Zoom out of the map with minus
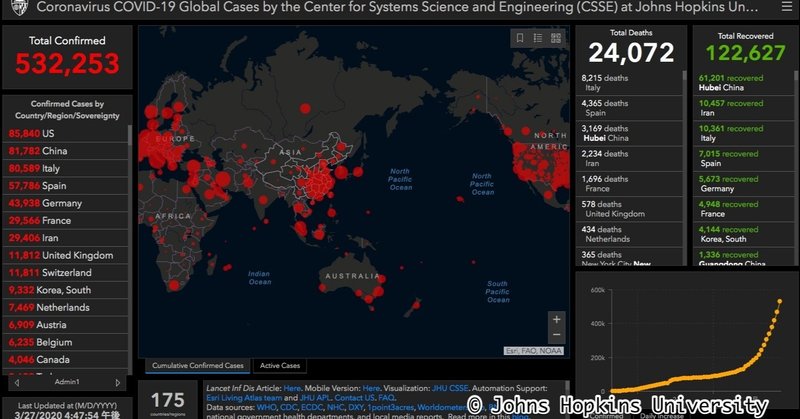Image resolution: width=800 pixels, height=419 pixels. [x=557, y=335]
